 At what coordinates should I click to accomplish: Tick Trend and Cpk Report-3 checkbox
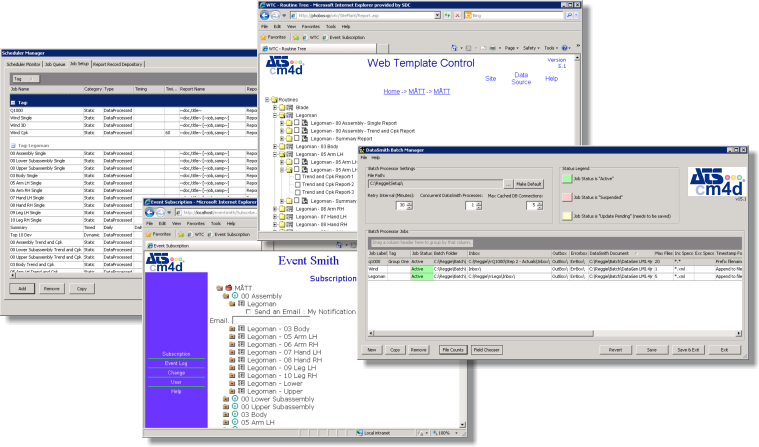298,193
